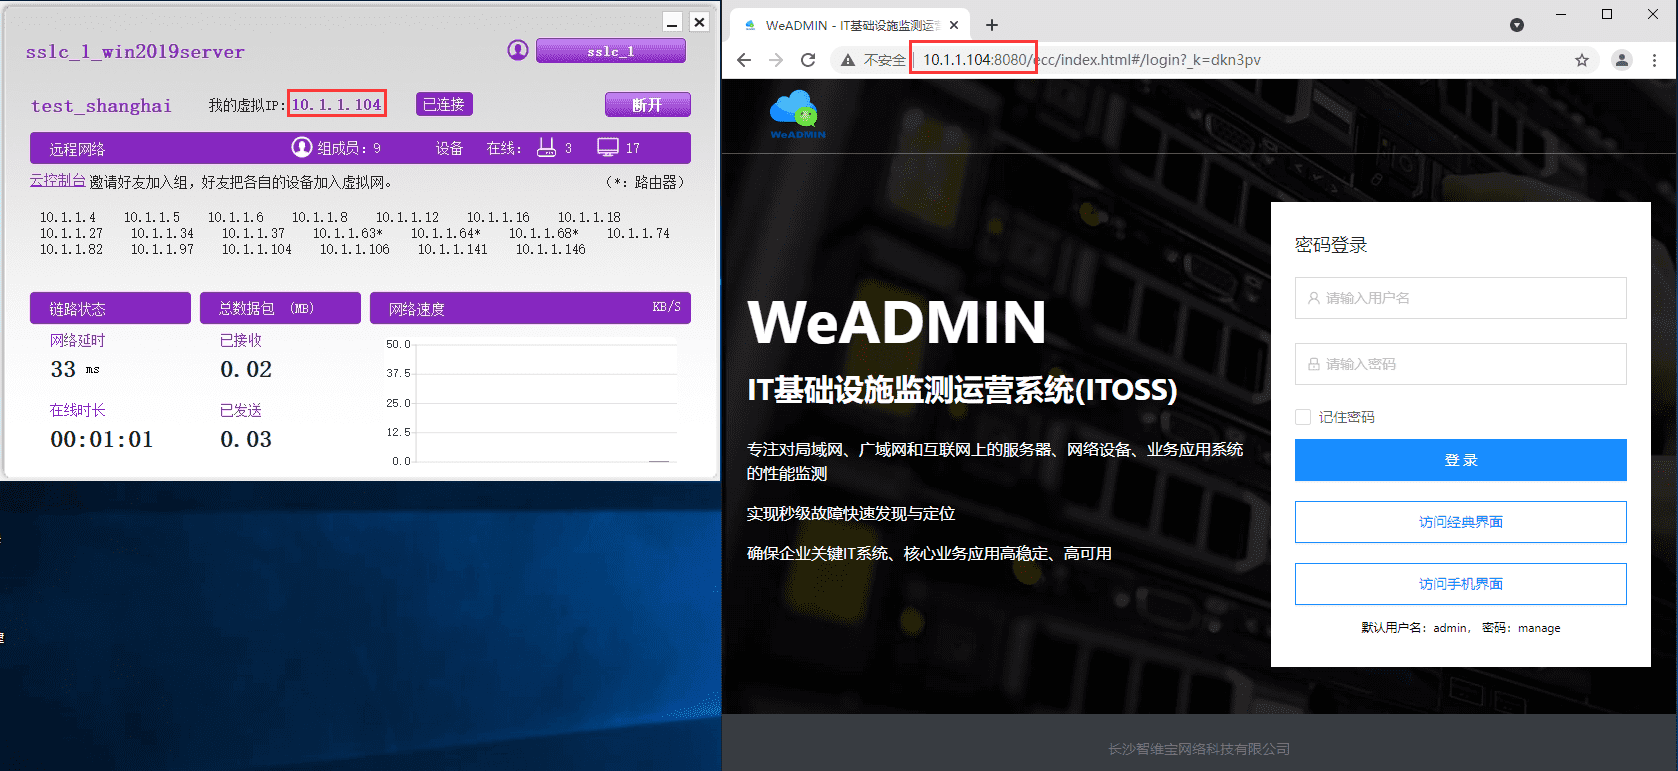
Task: Click the 已发送 0.03 value
Action: coord(246,439)
